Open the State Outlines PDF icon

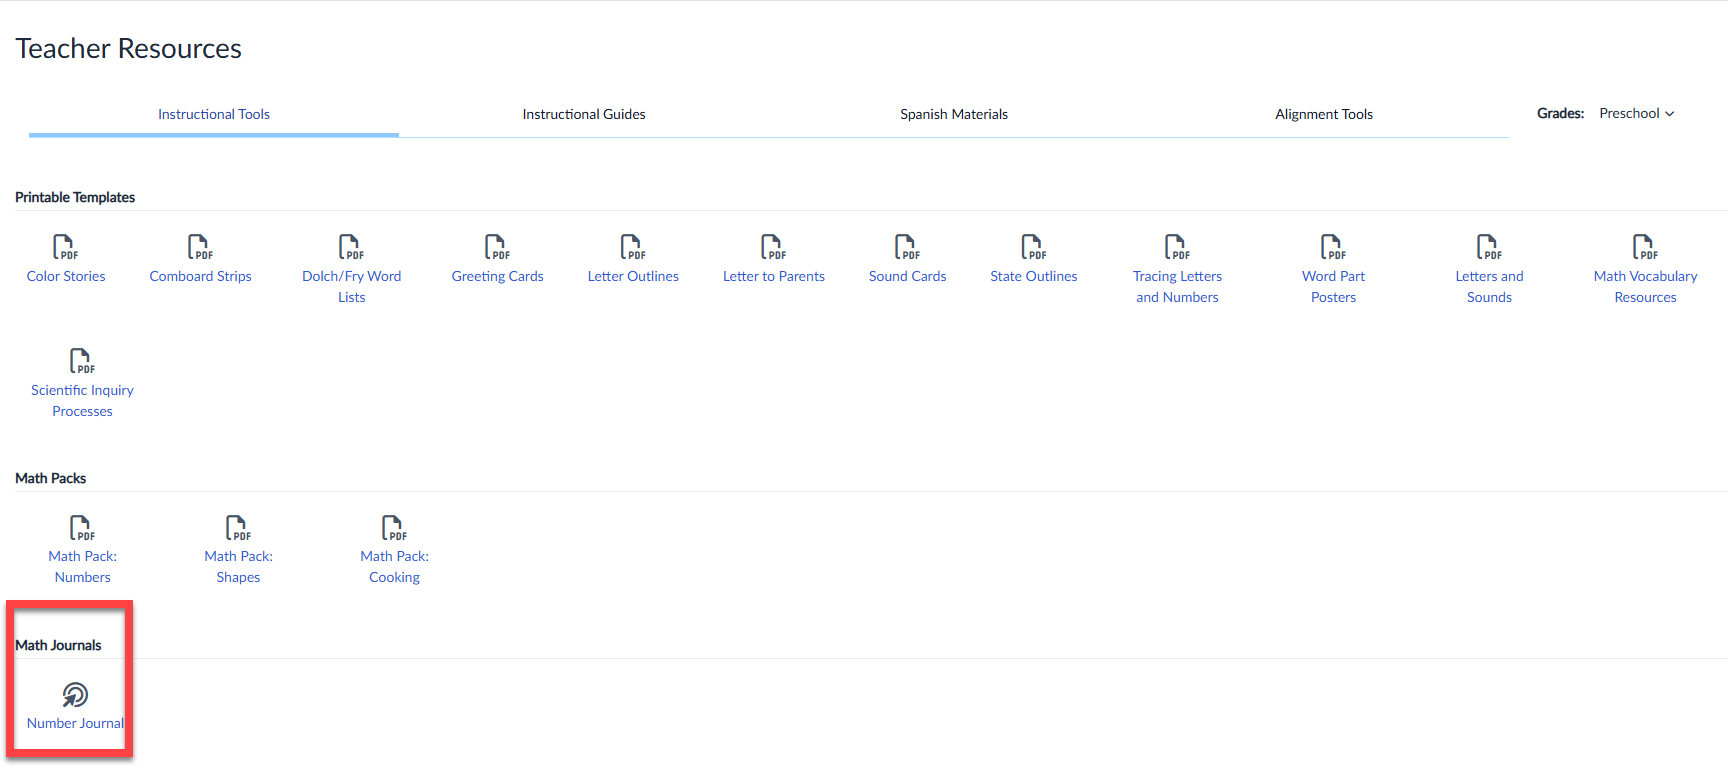pyautogui.click(x=1033, y=246)
